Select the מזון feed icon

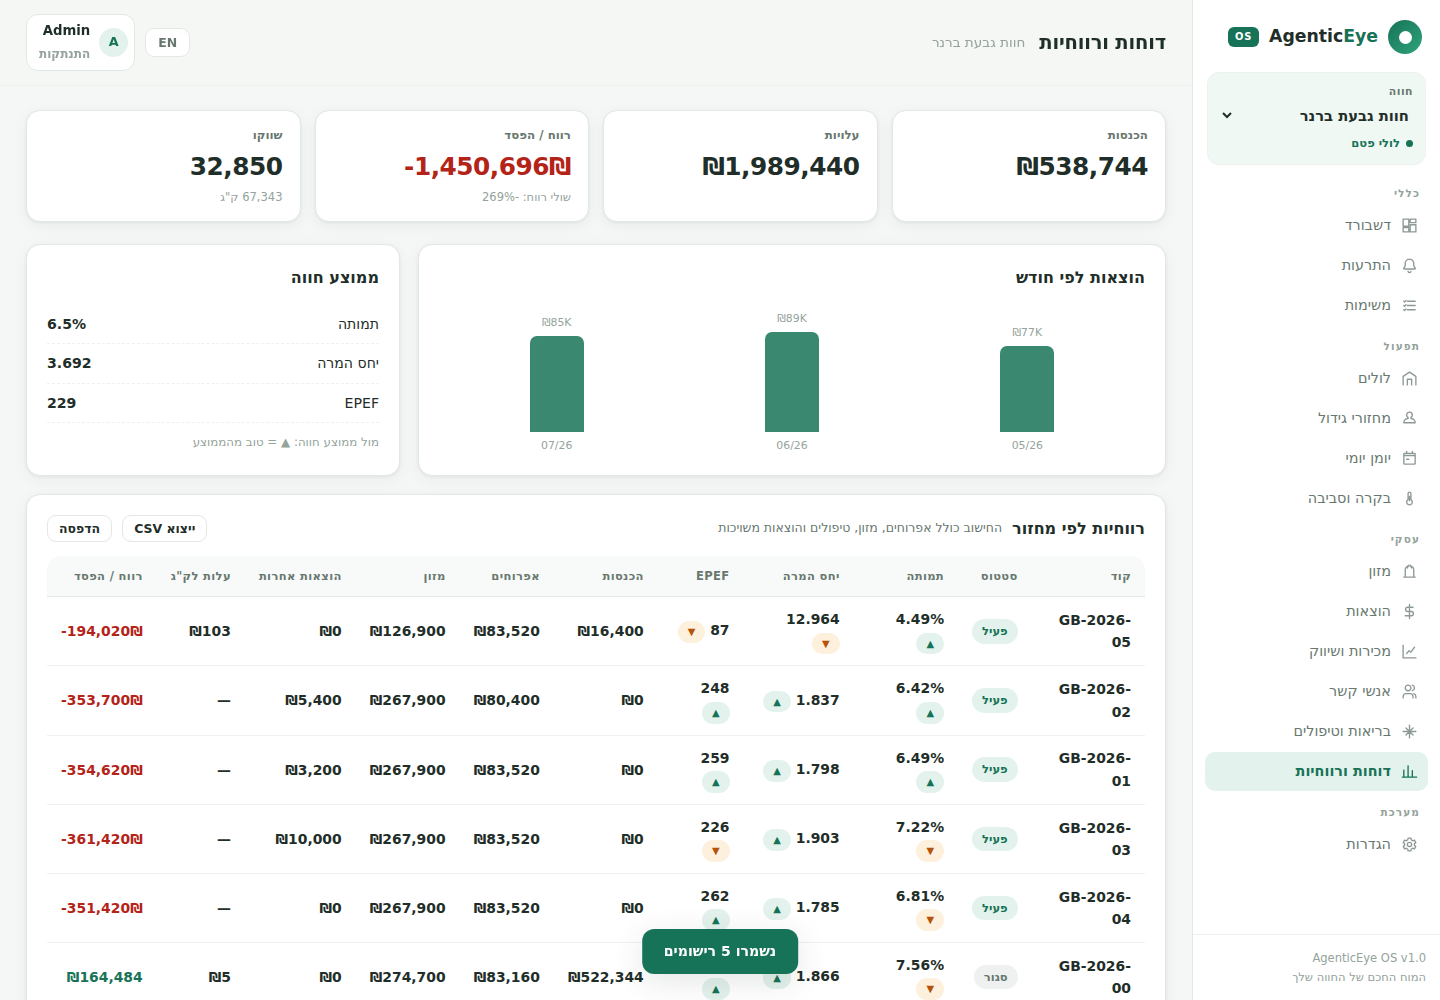pyautogui.click(x=1409, y=572)
